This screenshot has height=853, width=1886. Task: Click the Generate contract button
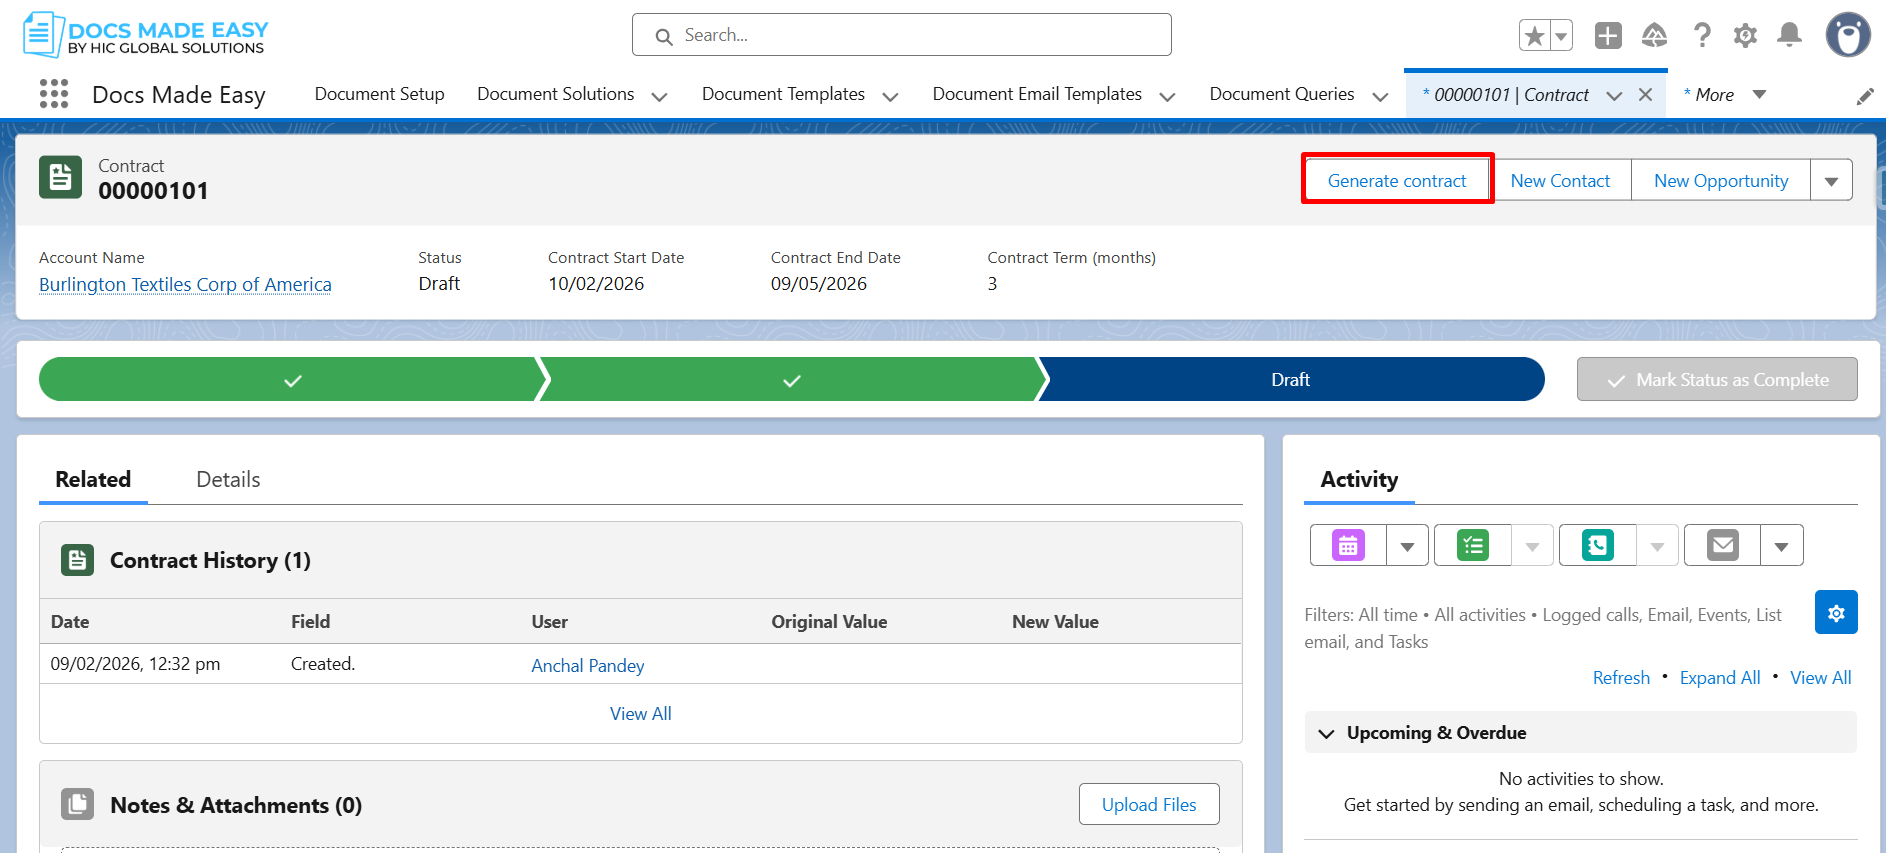(1397, 180)
